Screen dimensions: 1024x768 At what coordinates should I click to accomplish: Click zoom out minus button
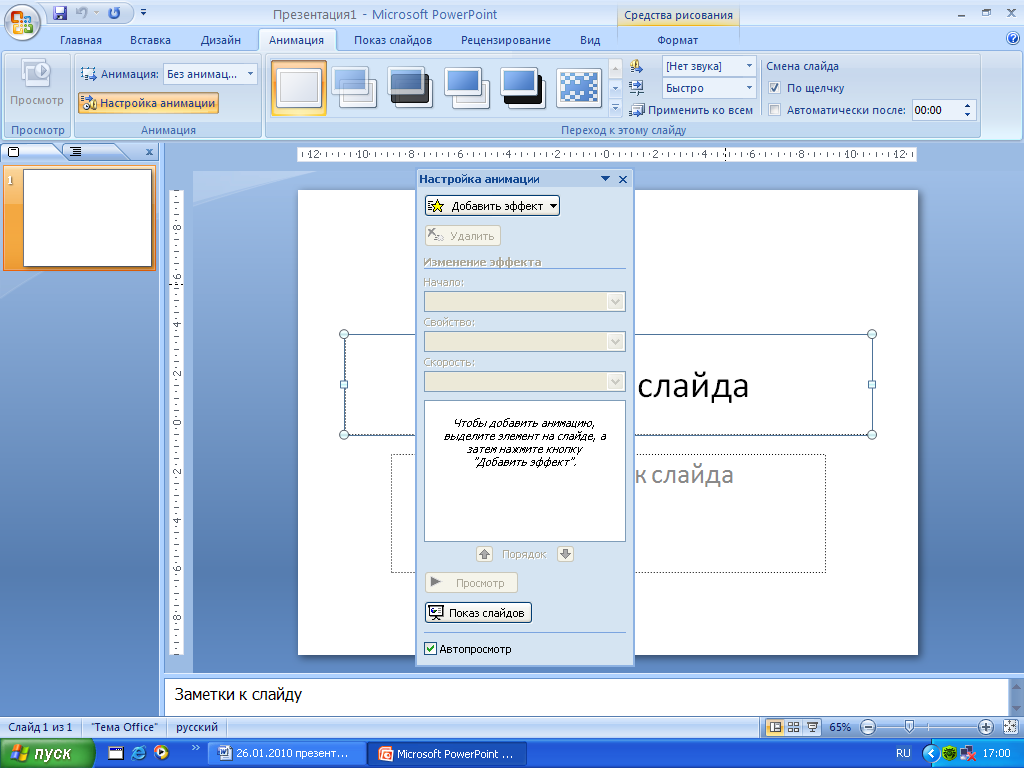(868, 727)
